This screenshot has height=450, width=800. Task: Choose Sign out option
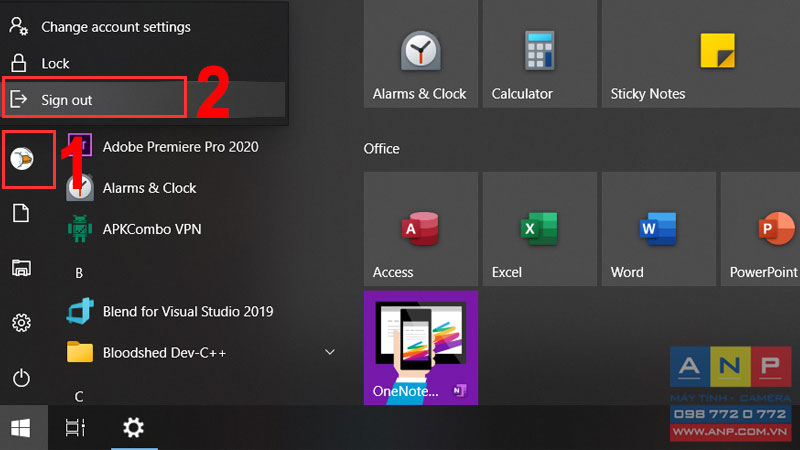144,99
